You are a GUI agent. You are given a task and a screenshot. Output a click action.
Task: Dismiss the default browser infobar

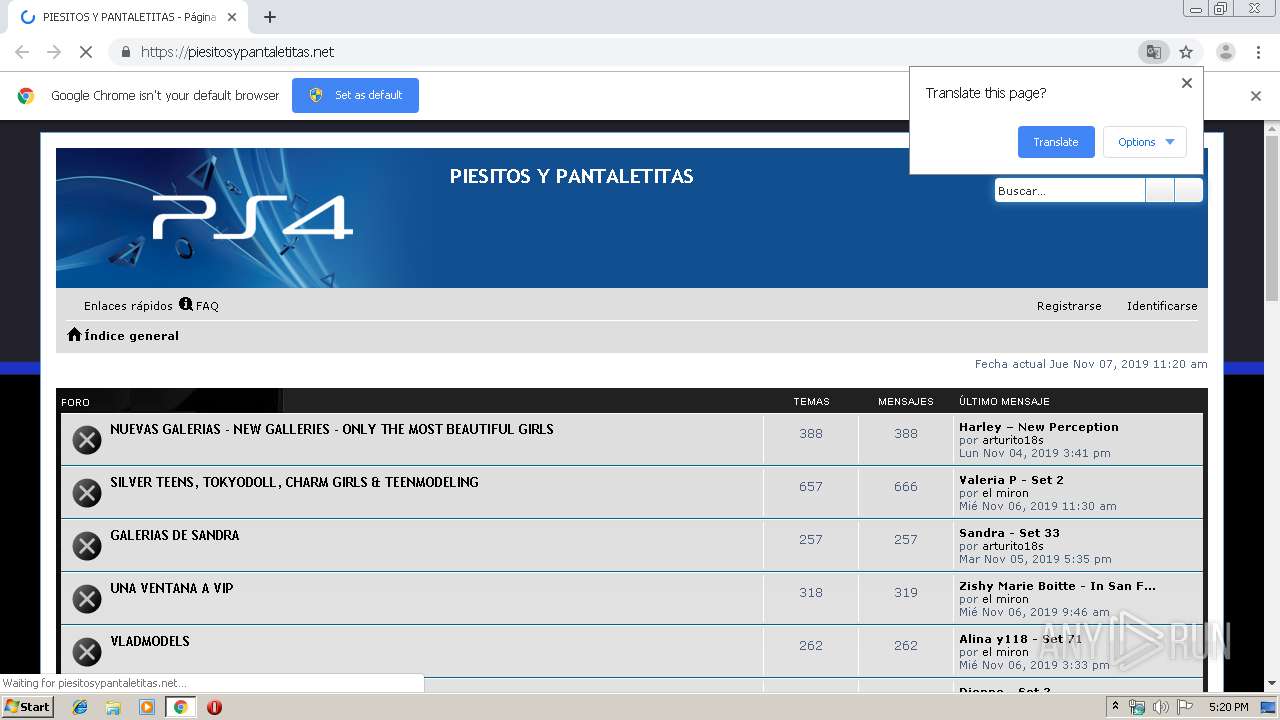tap(1256, 96)
